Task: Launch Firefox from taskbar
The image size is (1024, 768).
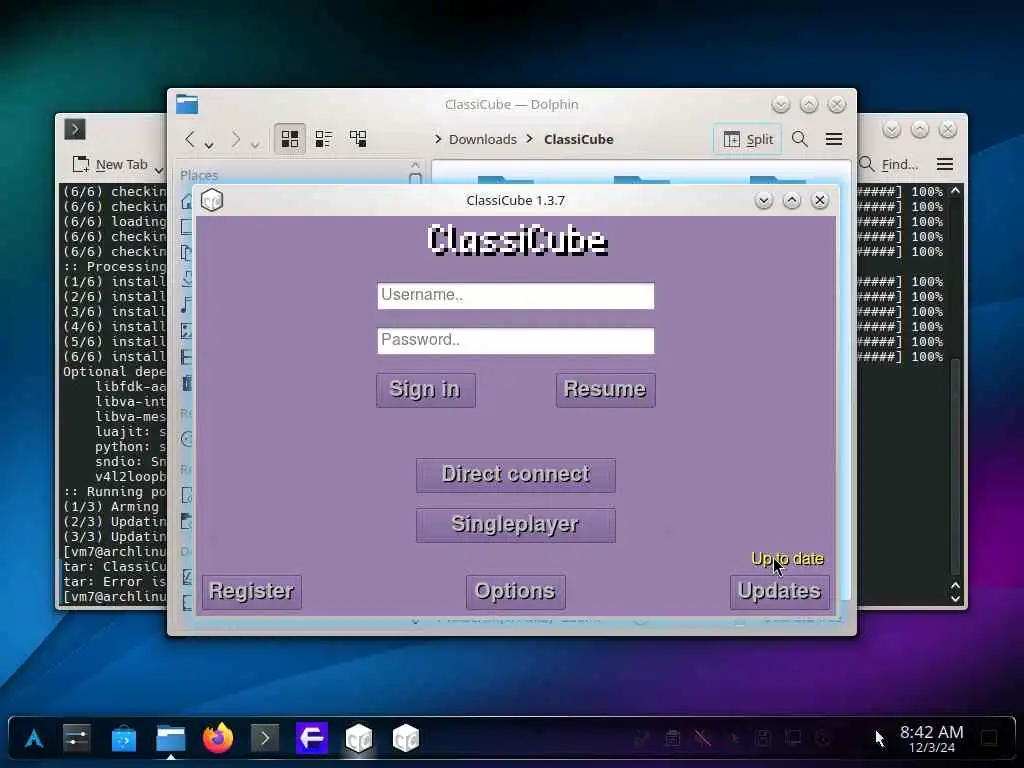Action: [x=217, y=739]
